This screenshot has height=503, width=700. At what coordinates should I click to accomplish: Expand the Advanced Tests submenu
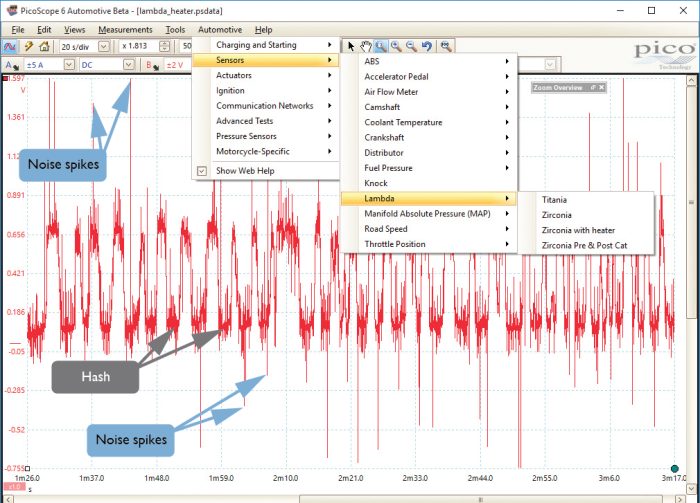[266, 121]
